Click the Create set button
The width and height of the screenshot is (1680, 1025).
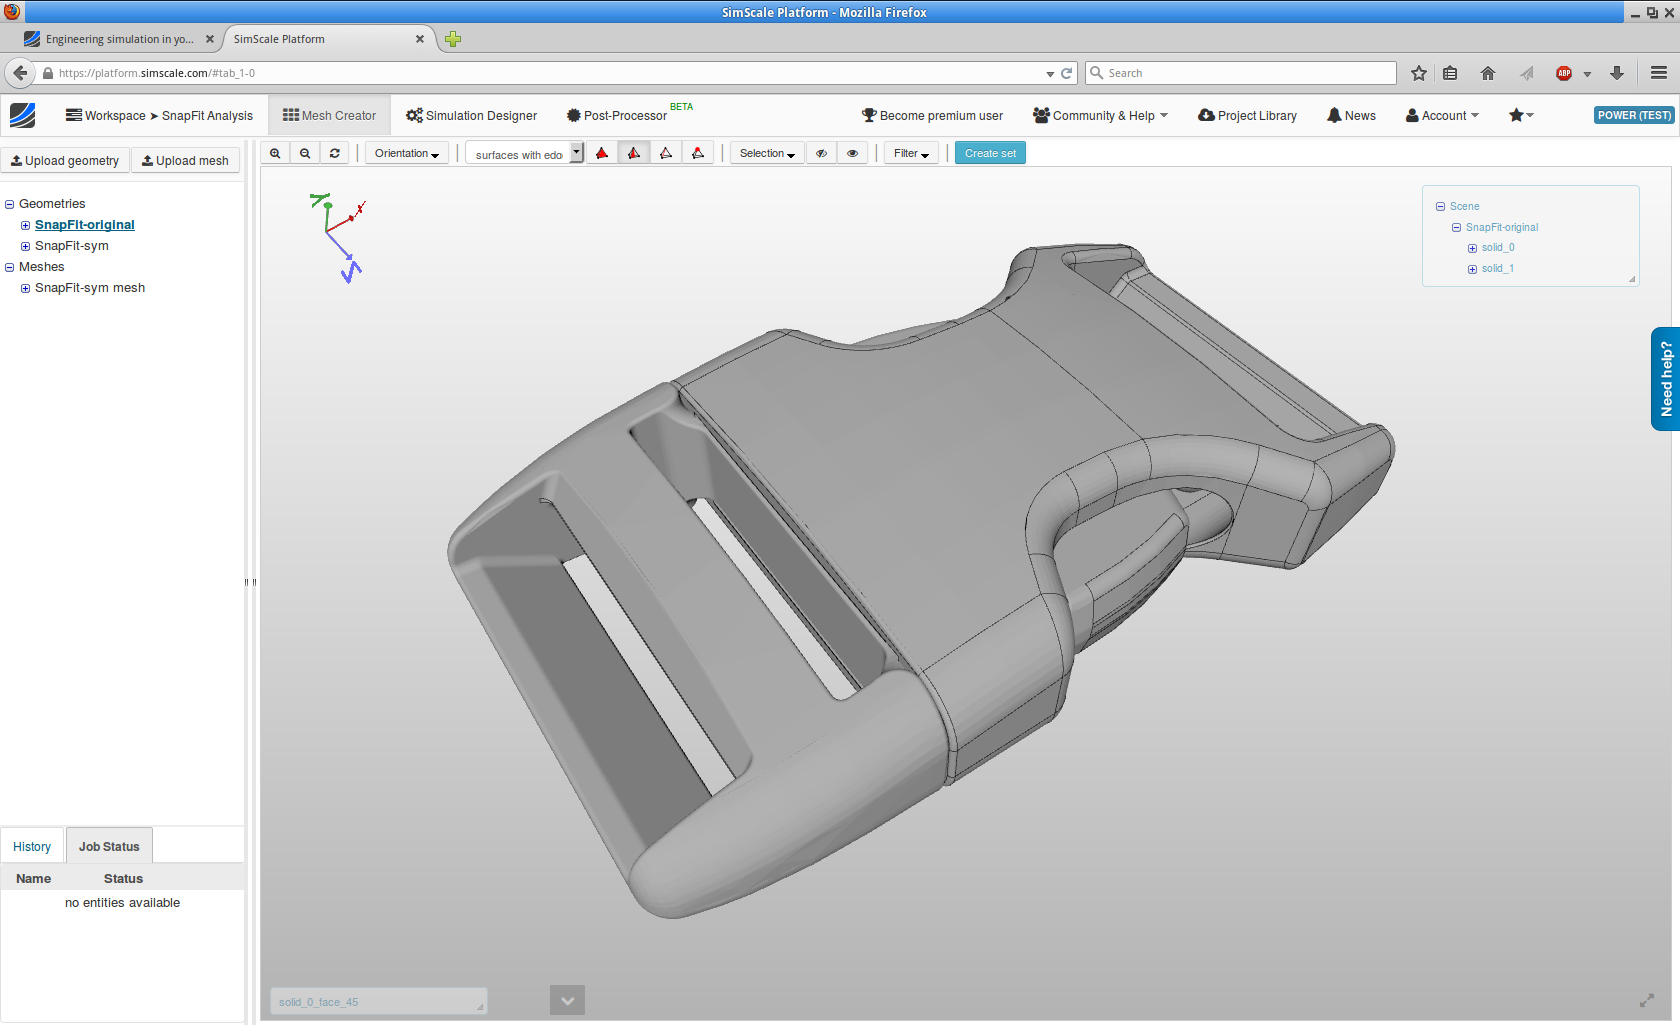pyautogui.click(x=989, y=152)
